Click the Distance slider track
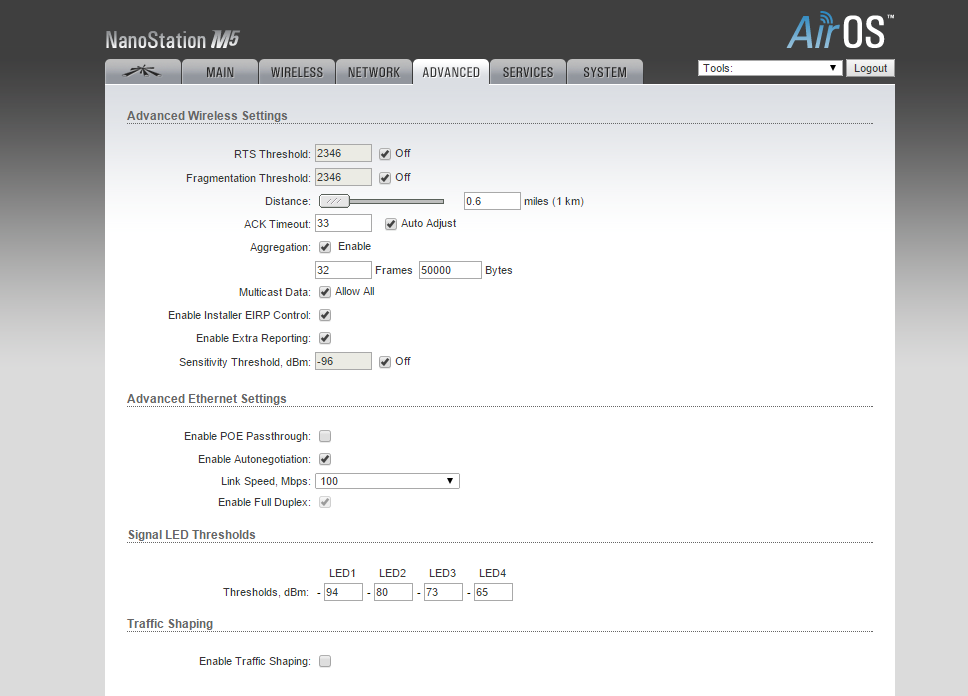 pos(397,201)
